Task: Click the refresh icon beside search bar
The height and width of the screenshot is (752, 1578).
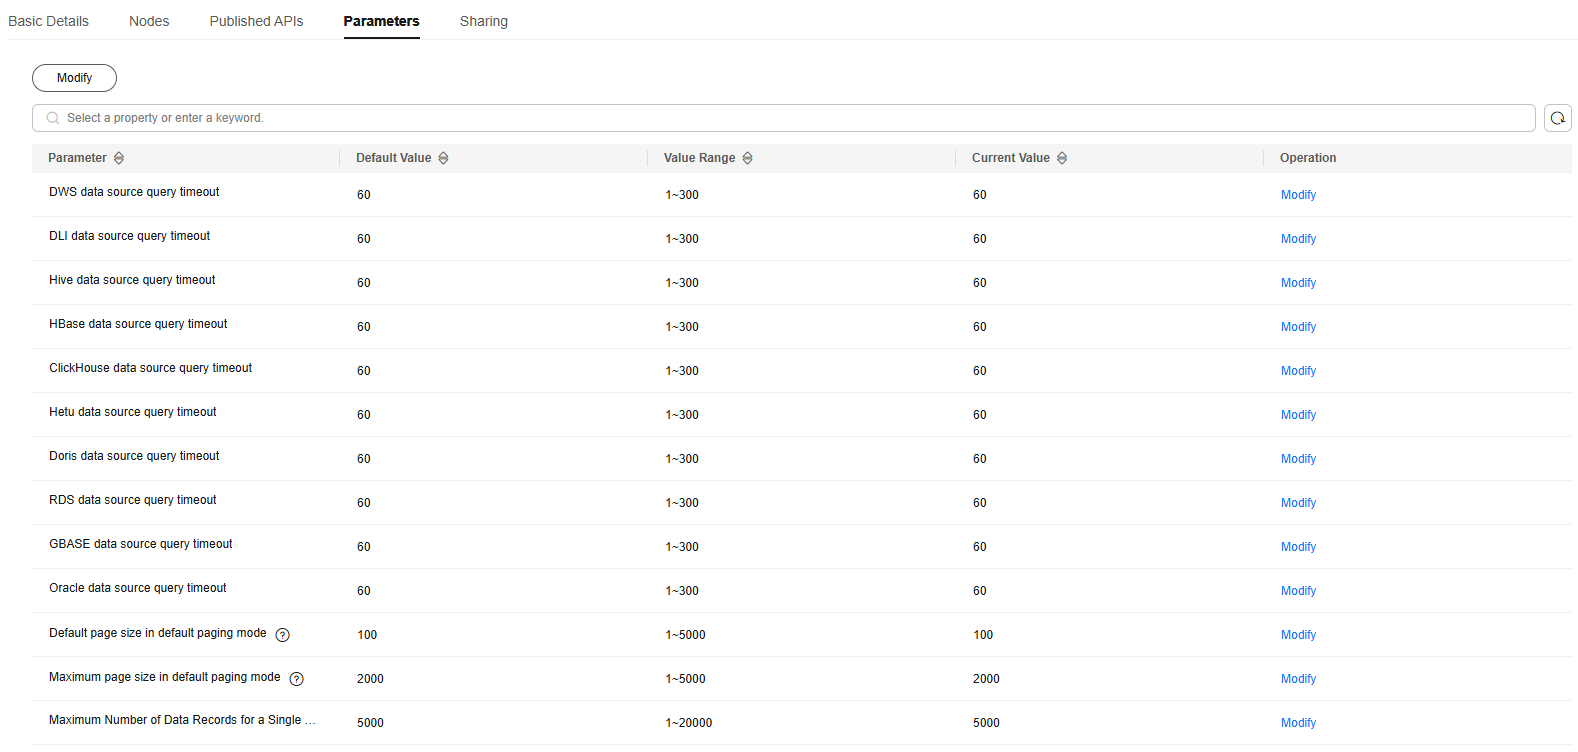Action: tap(1557, 118)
